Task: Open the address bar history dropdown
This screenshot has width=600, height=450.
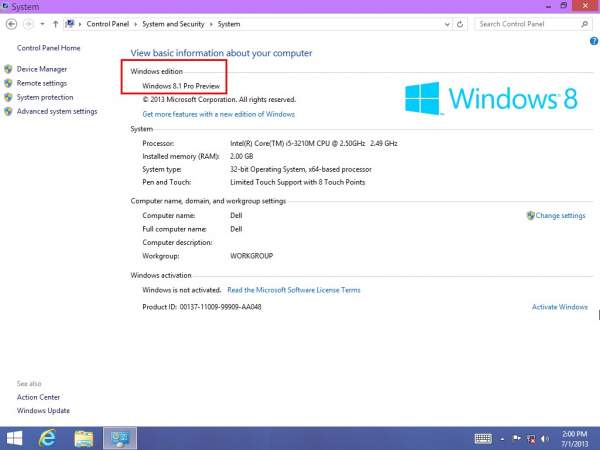Action: coord(447,24)
